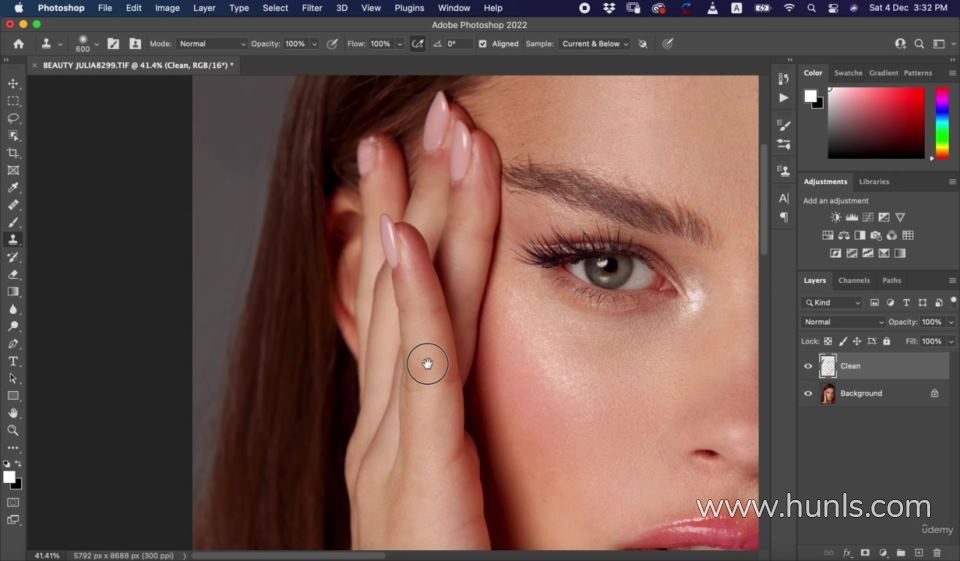Open the Sample Current & Below dropdown
The width and height of the screenshot is (960, 561).
595,44
